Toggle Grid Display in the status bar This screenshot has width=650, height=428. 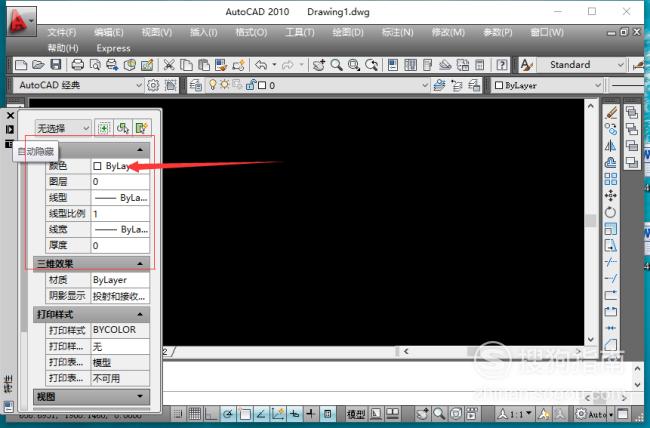point(194,413)
